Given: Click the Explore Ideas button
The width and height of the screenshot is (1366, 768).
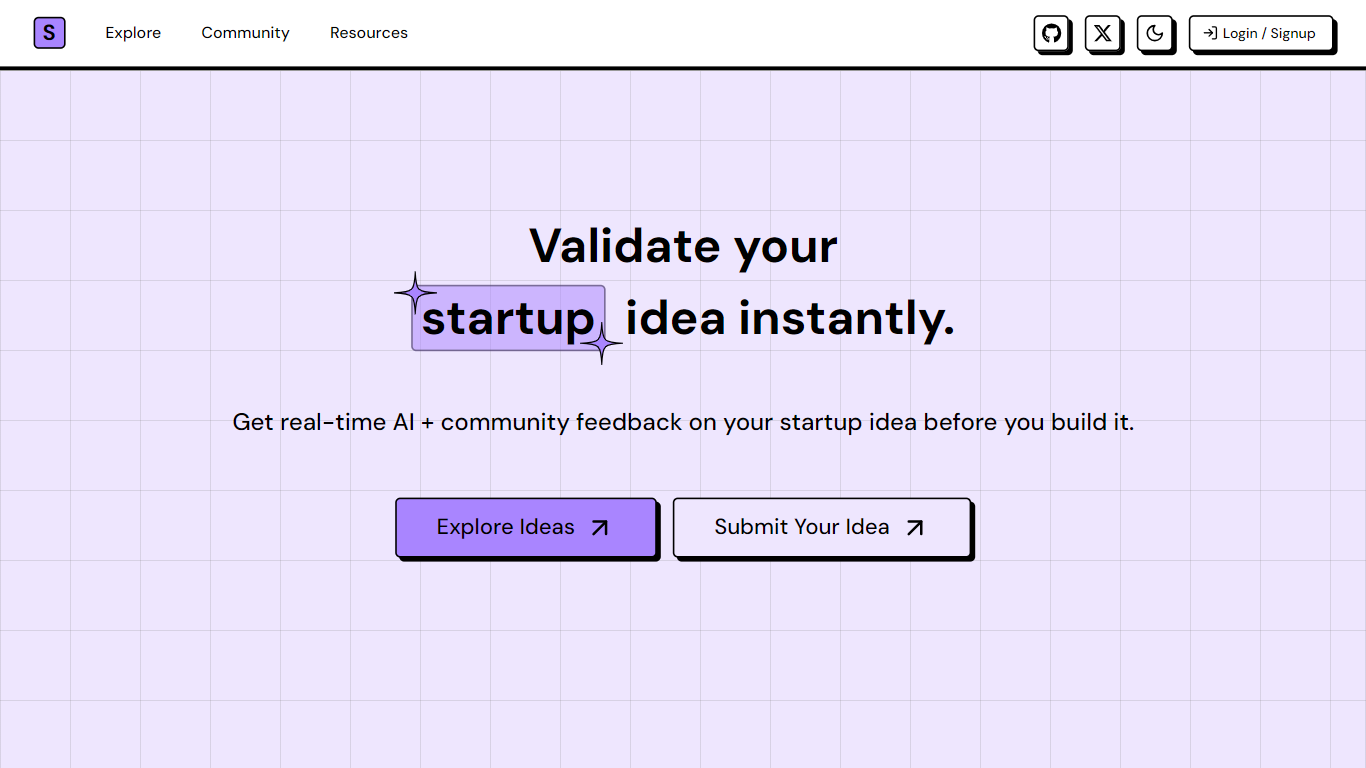Looking at the screenshot, I should click(526, 527).
